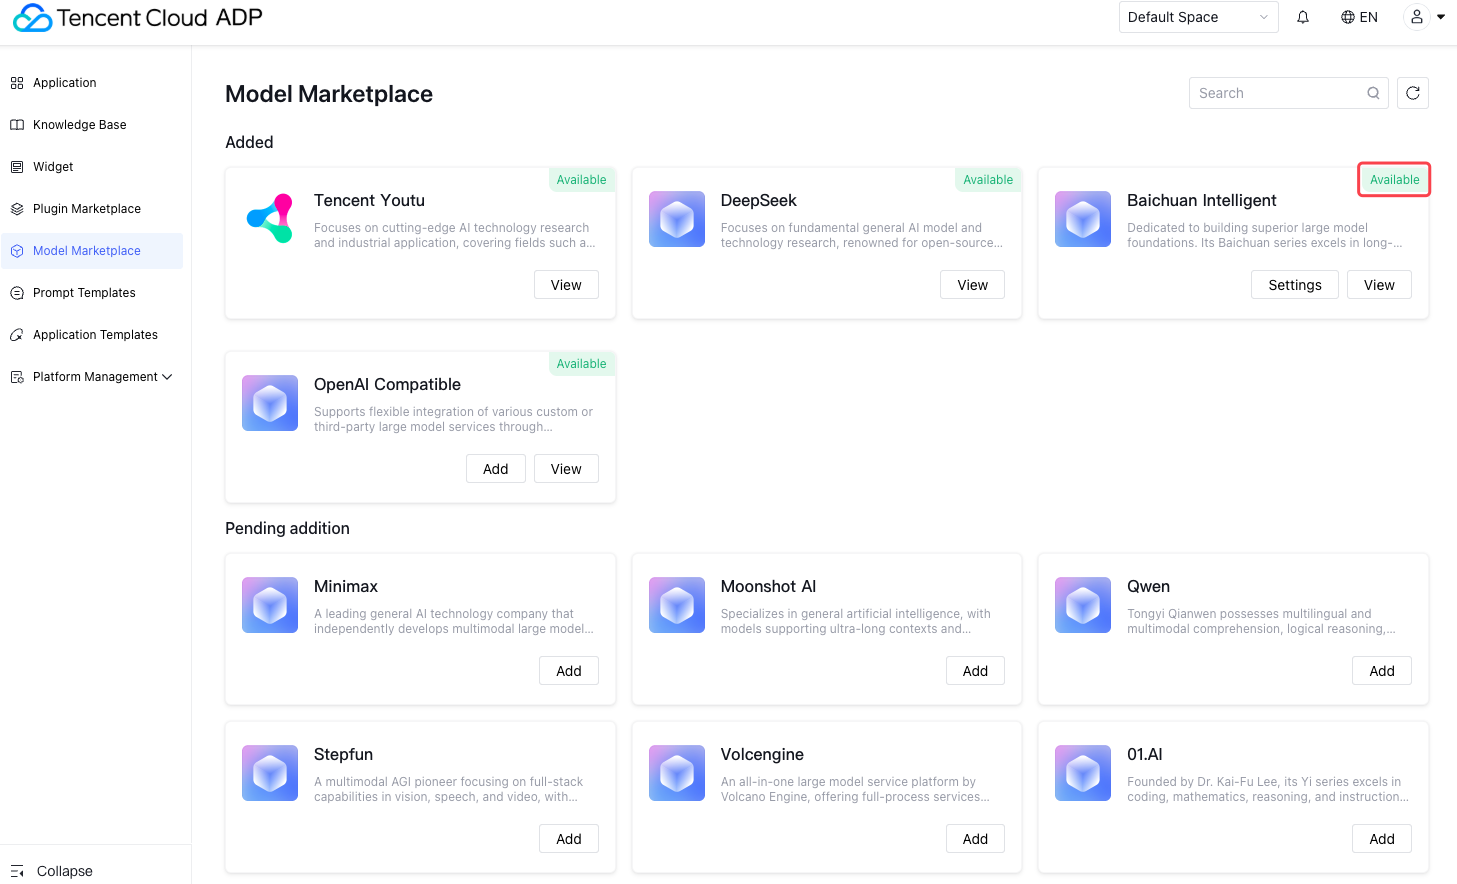Open the Default Space dropdown
This screenshot has width=1457, height=884.
click(x=1198, y=17)
